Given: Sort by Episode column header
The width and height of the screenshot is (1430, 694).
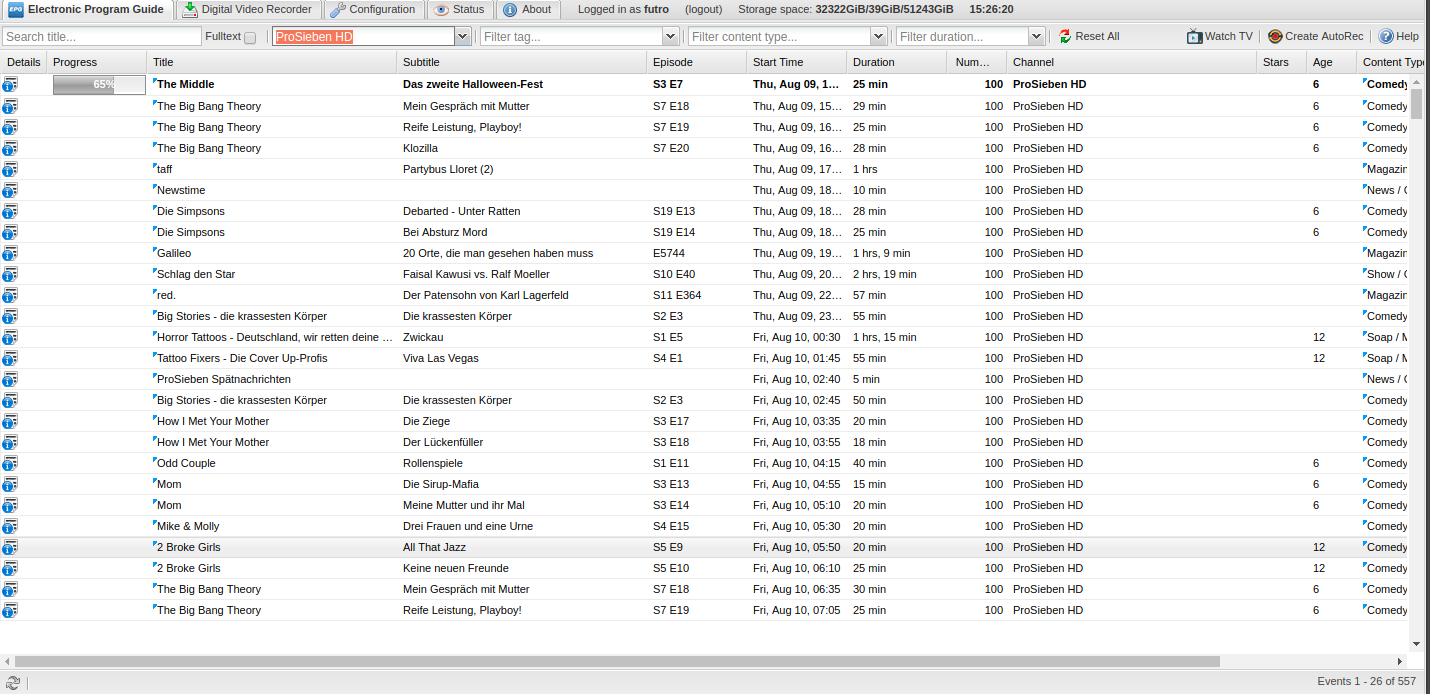Looking at the screenshot, I should (x=697, y=62).
